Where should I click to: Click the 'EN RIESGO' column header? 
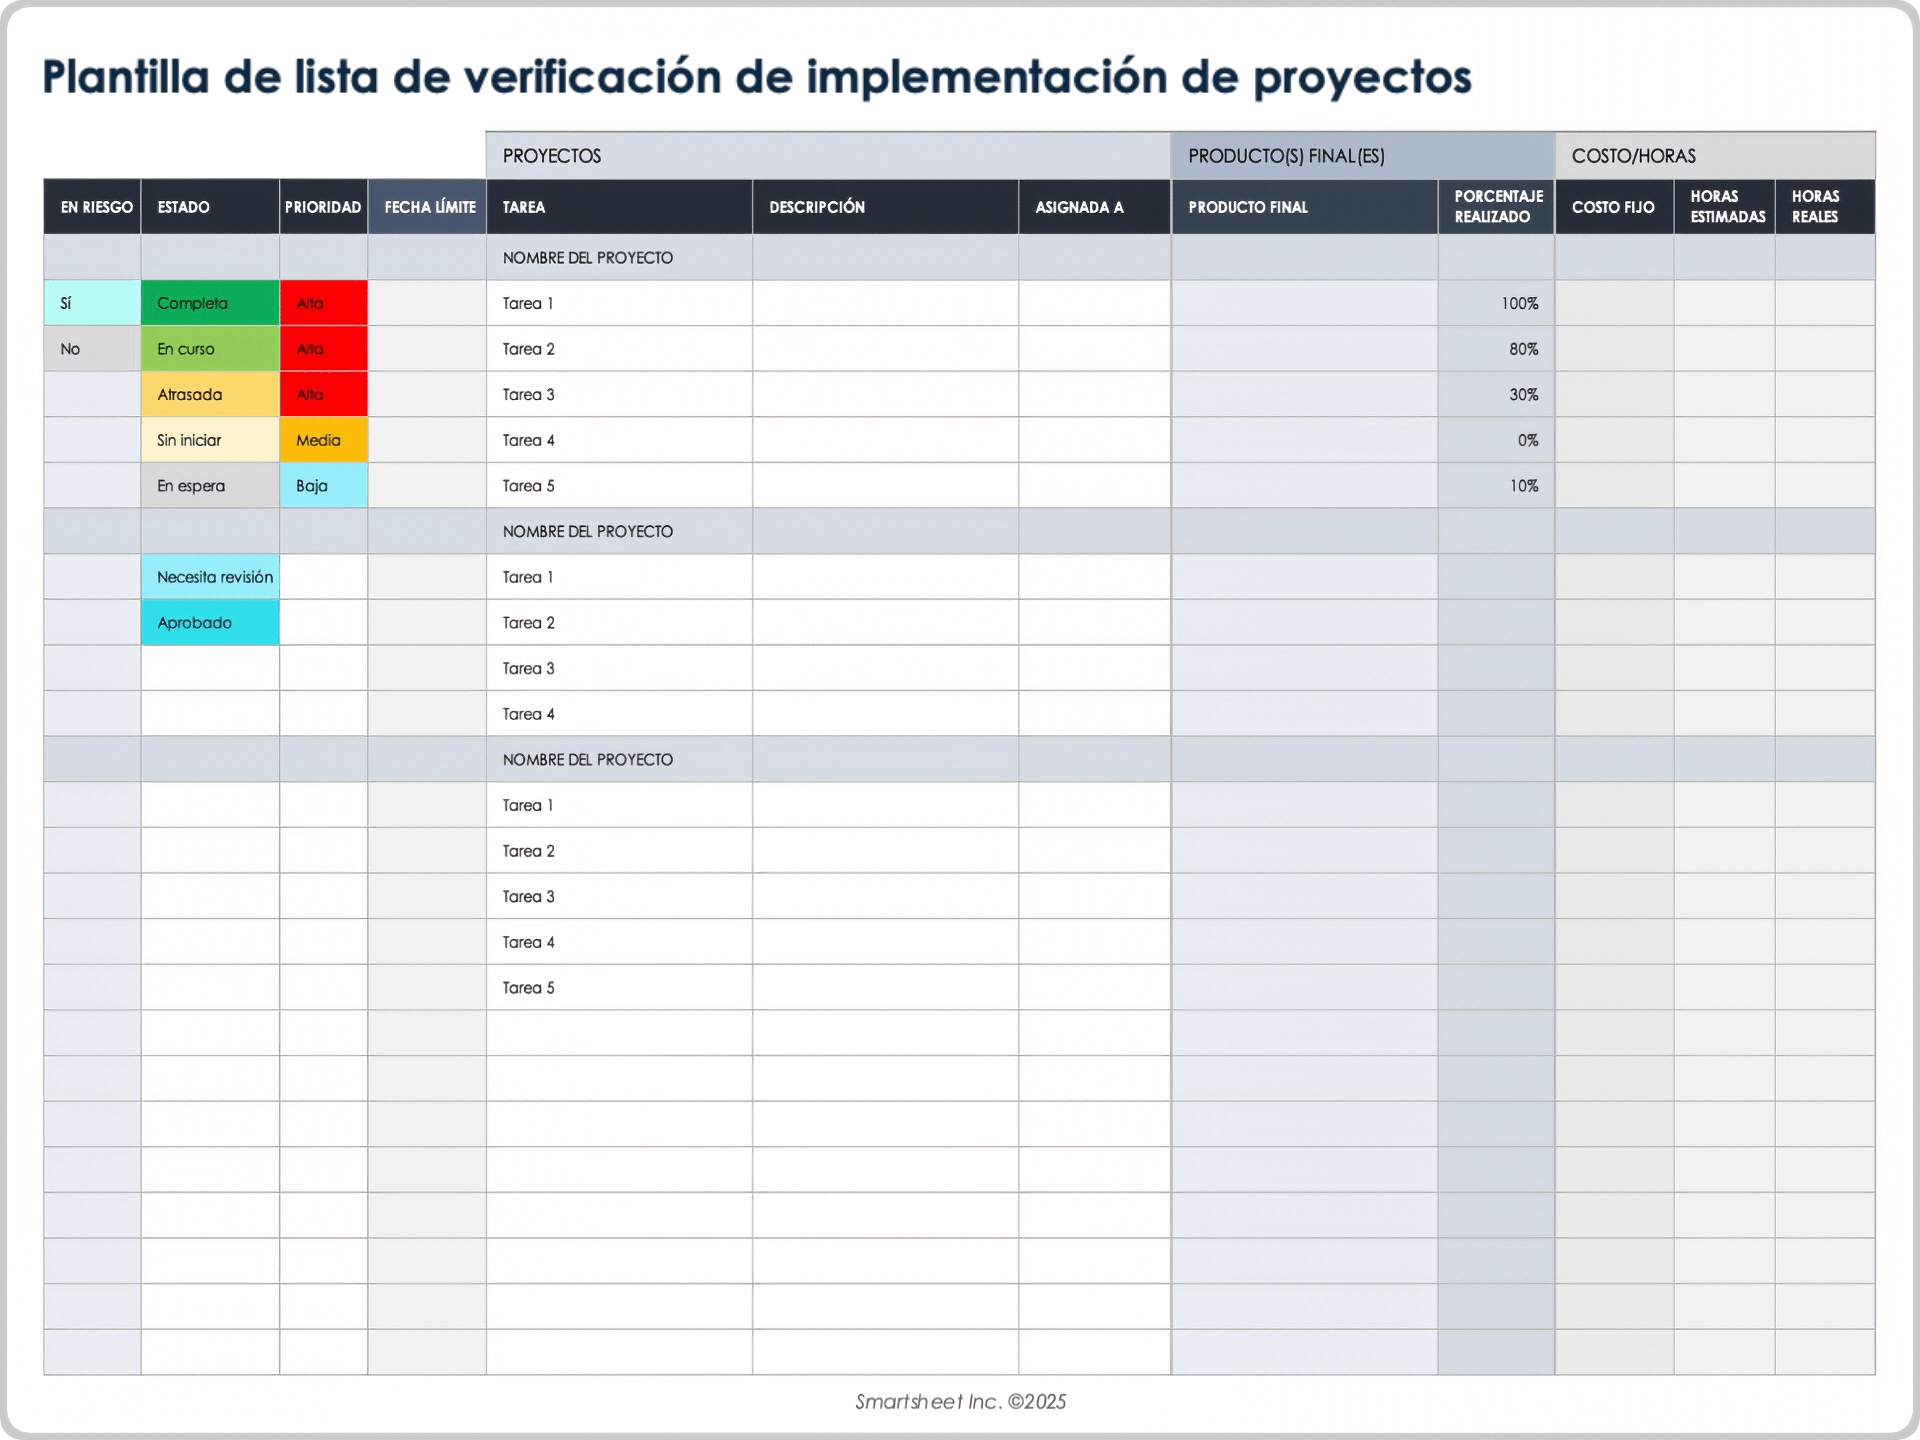point(91,206)
